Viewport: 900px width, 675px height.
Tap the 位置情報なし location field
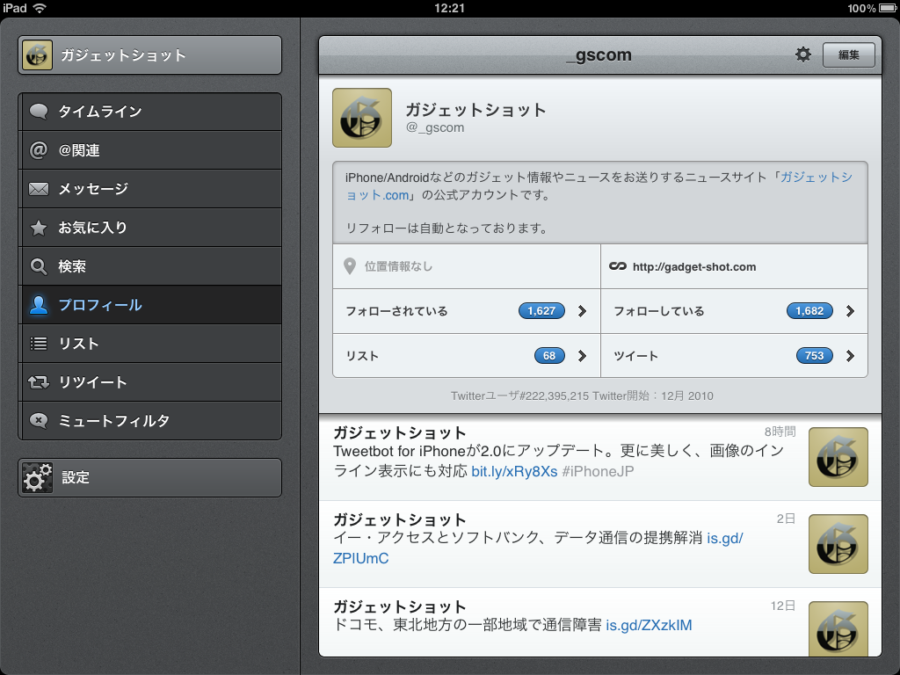click(467, 266)
